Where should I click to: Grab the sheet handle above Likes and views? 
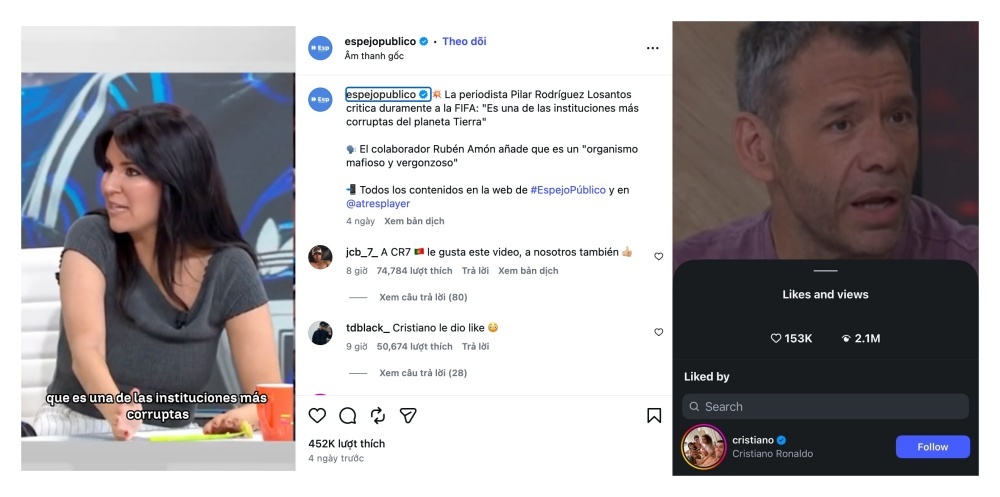[825, 271]
